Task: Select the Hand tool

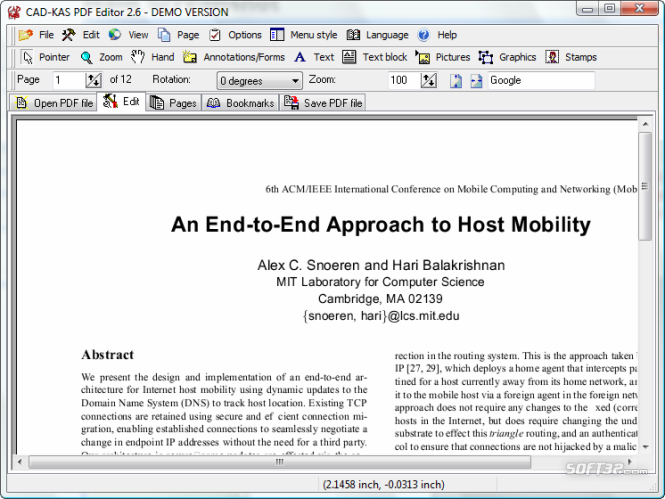Action: click(x=153, y=57)
